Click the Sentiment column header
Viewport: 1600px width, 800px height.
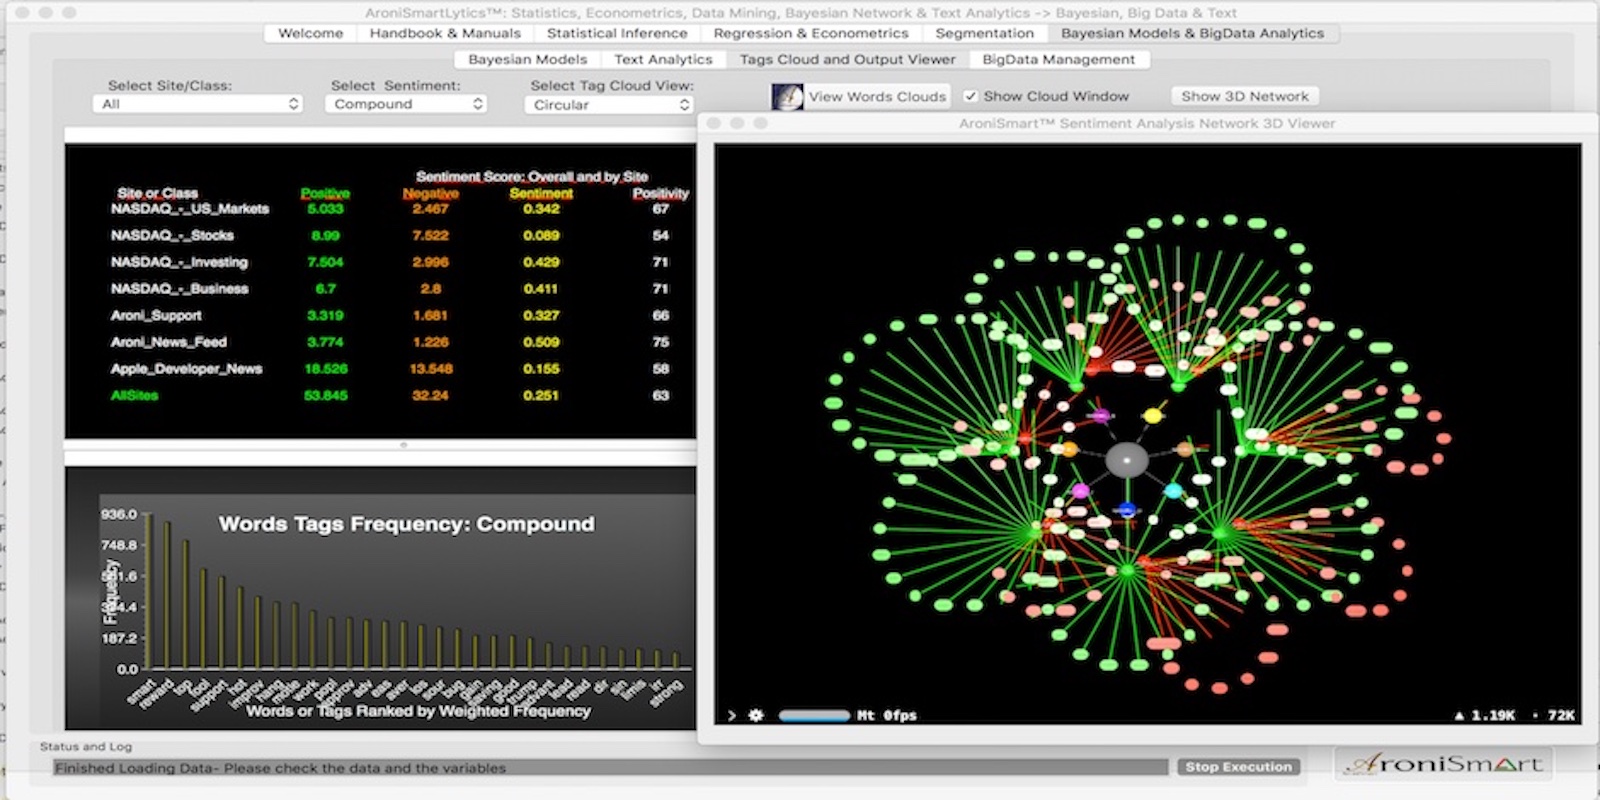tap(541, 193)
